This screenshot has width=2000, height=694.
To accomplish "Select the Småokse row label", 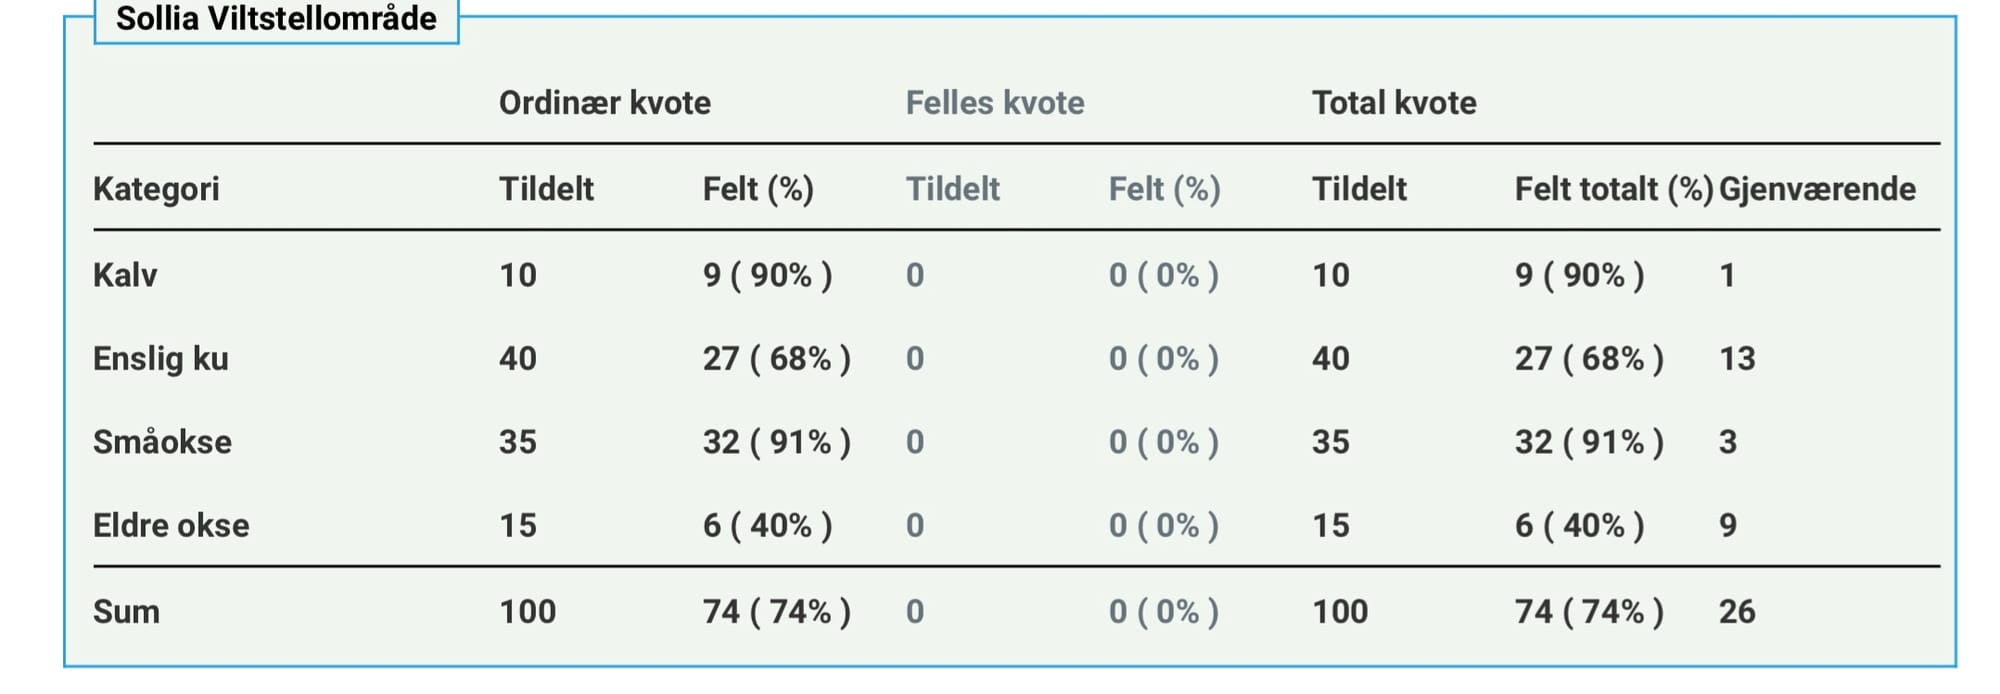I will 162,442.
